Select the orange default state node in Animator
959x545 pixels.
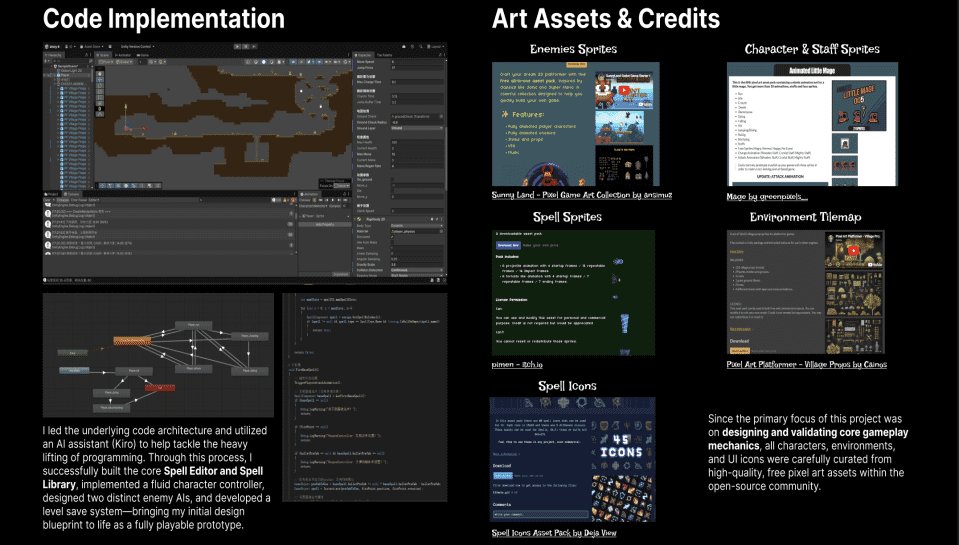tap(133, 341)
